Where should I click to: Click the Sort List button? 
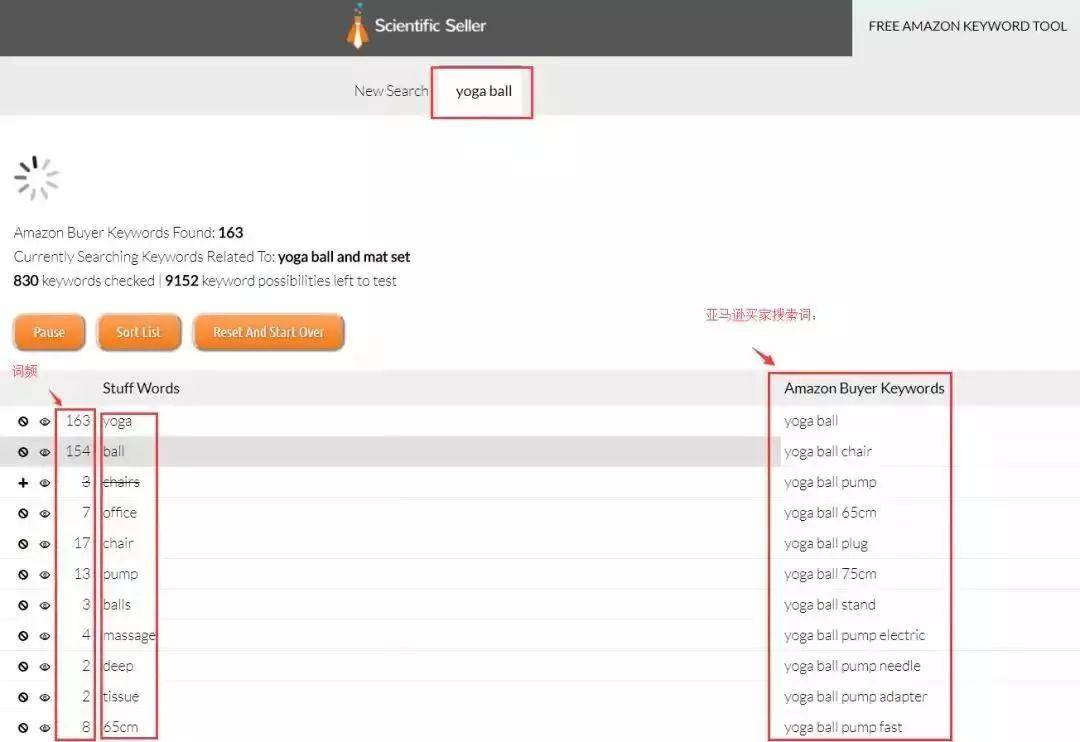[138, 332]
